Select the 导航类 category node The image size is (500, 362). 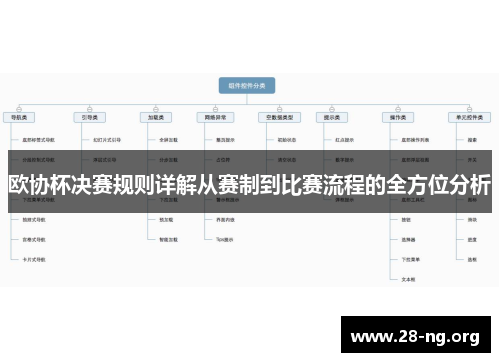[x=19, y=117]
